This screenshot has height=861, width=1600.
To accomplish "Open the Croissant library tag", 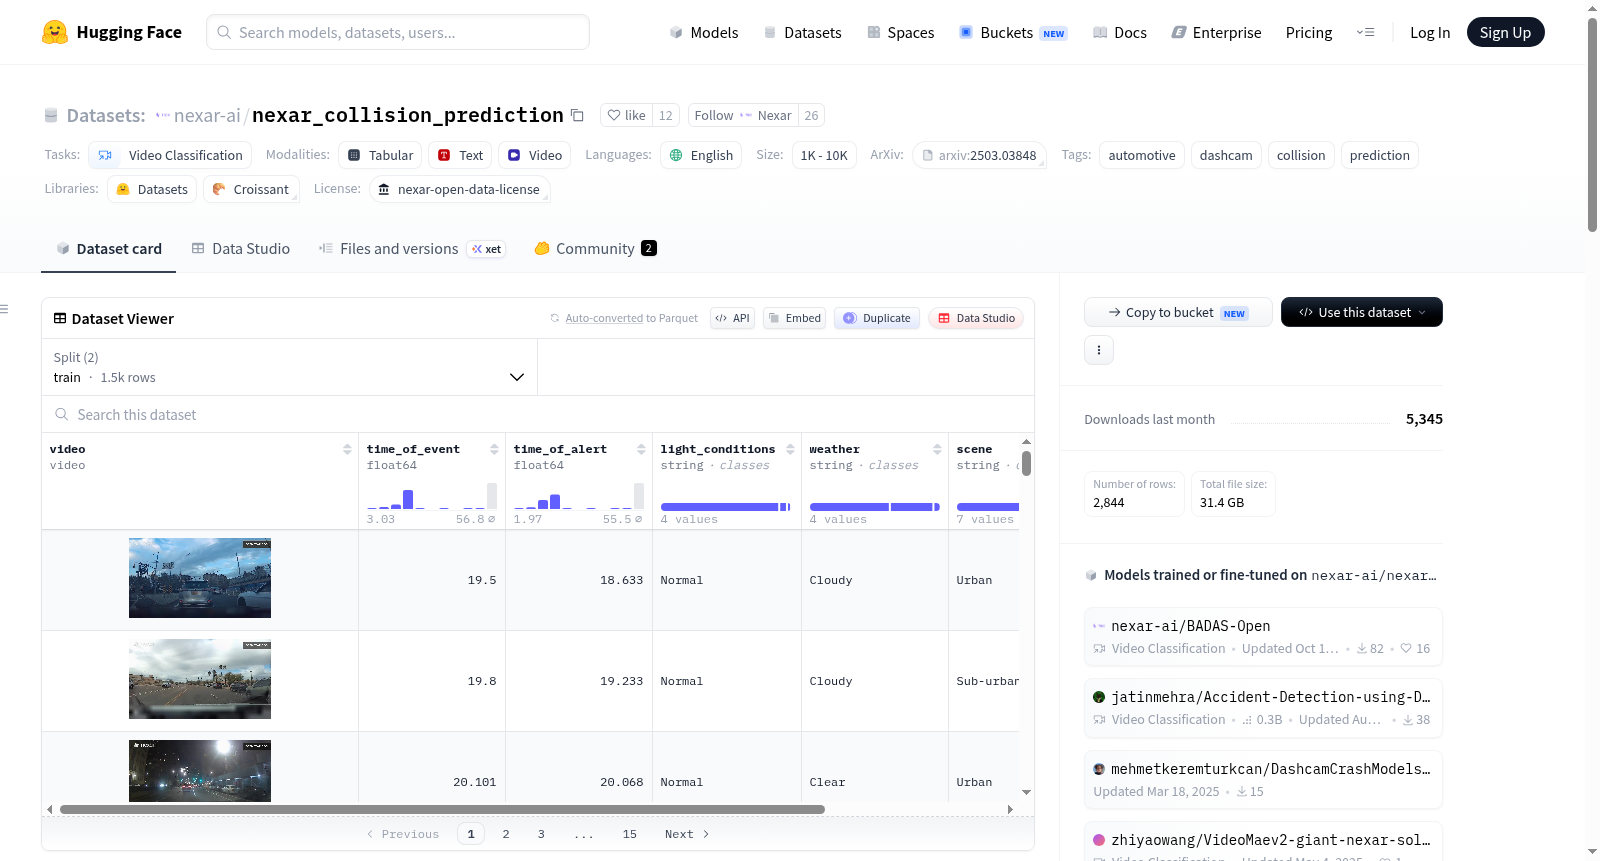I will [251, 189].
